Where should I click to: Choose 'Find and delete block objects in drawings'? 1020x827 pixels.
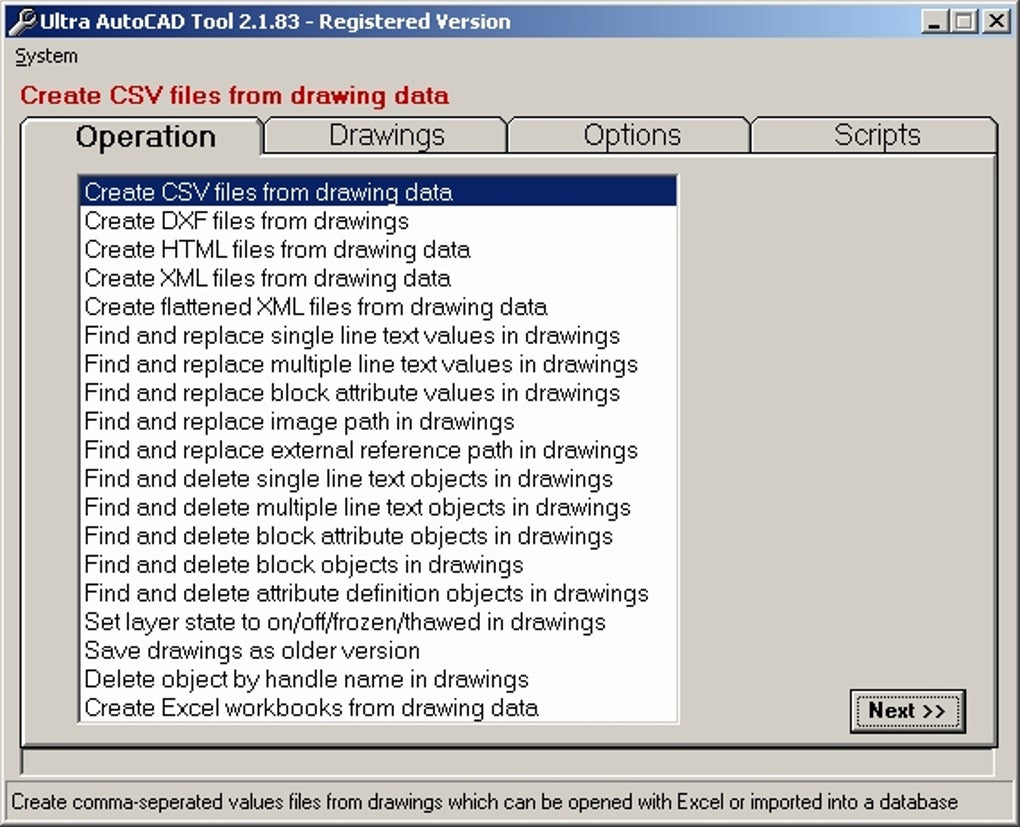(378, 565)
